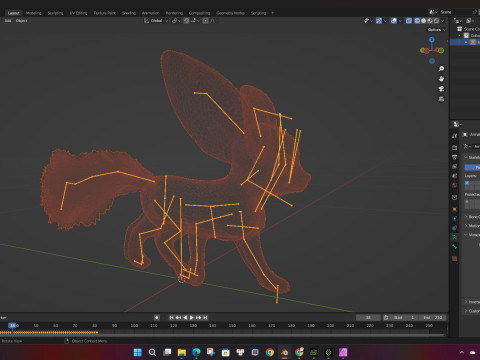Open the Options dropdown in viewport

click(x=436, y=30)
